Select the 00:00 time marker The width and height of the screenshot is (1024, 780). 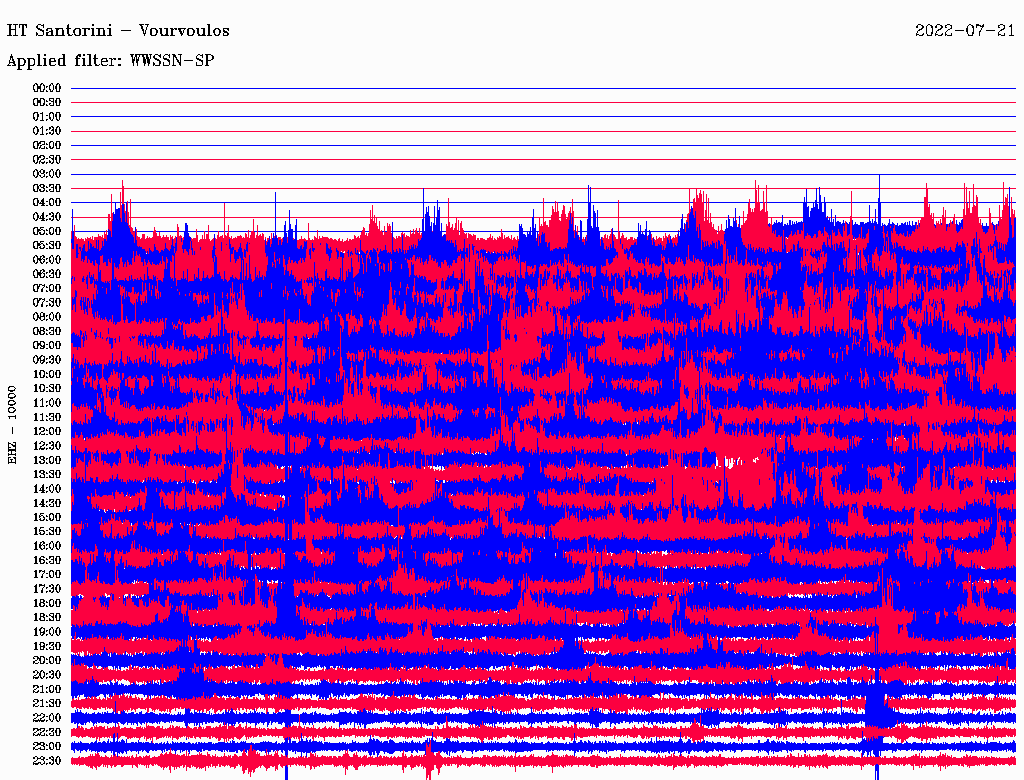(x=47, y=88)
